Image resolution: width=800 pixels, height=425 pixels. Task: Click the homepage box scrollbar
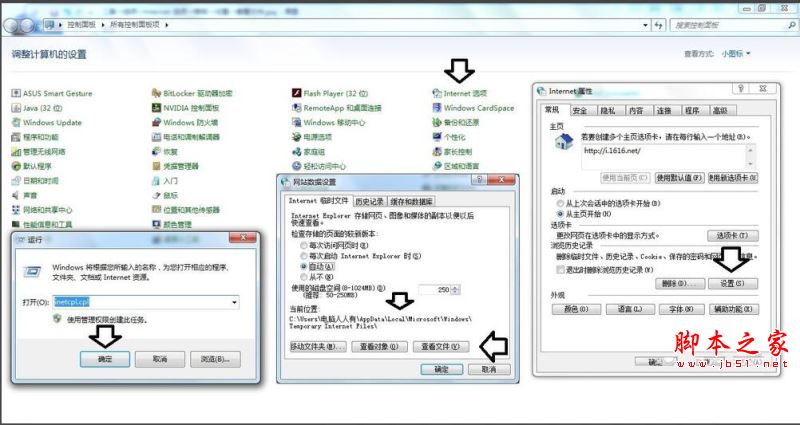tap(751, 156)
